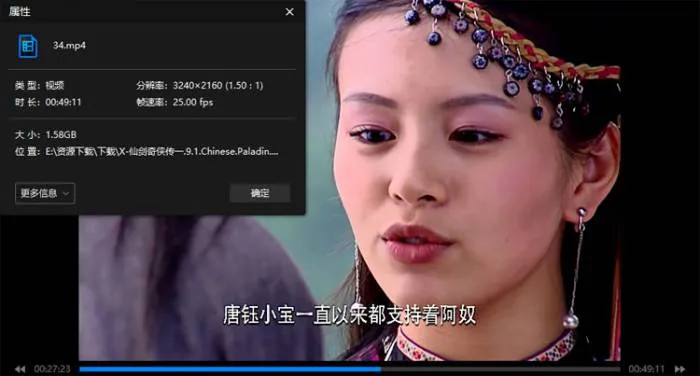Select the 34.mp4 file name text
700x376 pixels.
(x=69, y=46)
